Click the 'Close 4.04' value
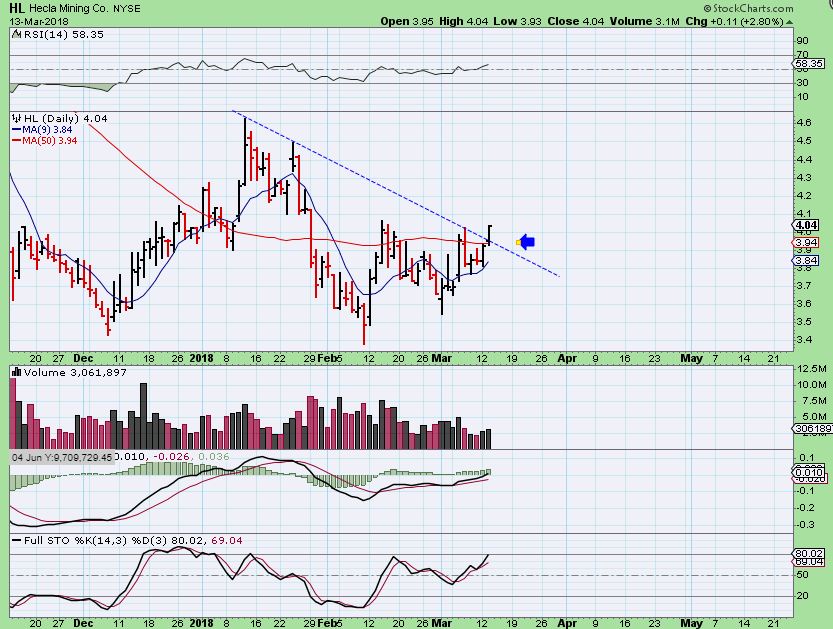The height and width of the screenshot is (629, 833). 576,21
